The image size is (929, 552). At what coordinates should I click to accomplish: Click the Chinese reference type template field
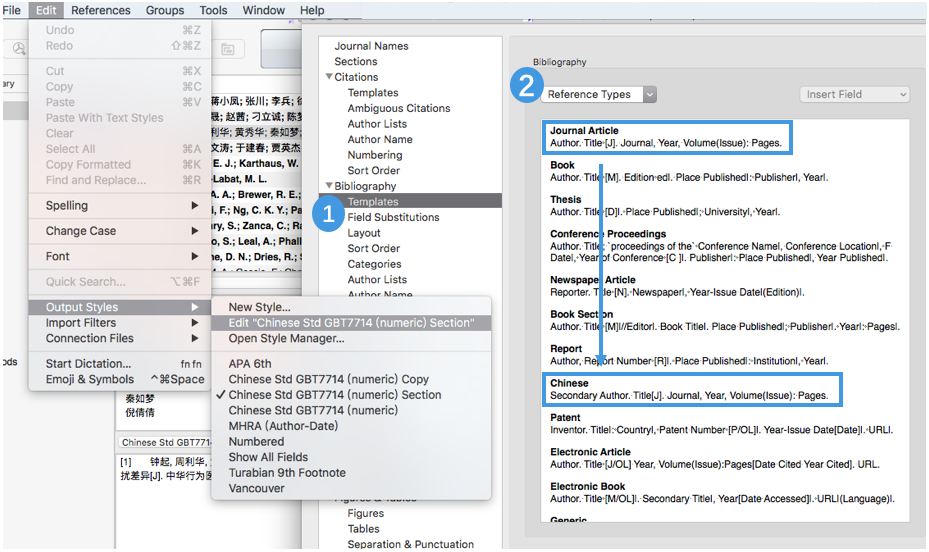click(x=688, y=395)
